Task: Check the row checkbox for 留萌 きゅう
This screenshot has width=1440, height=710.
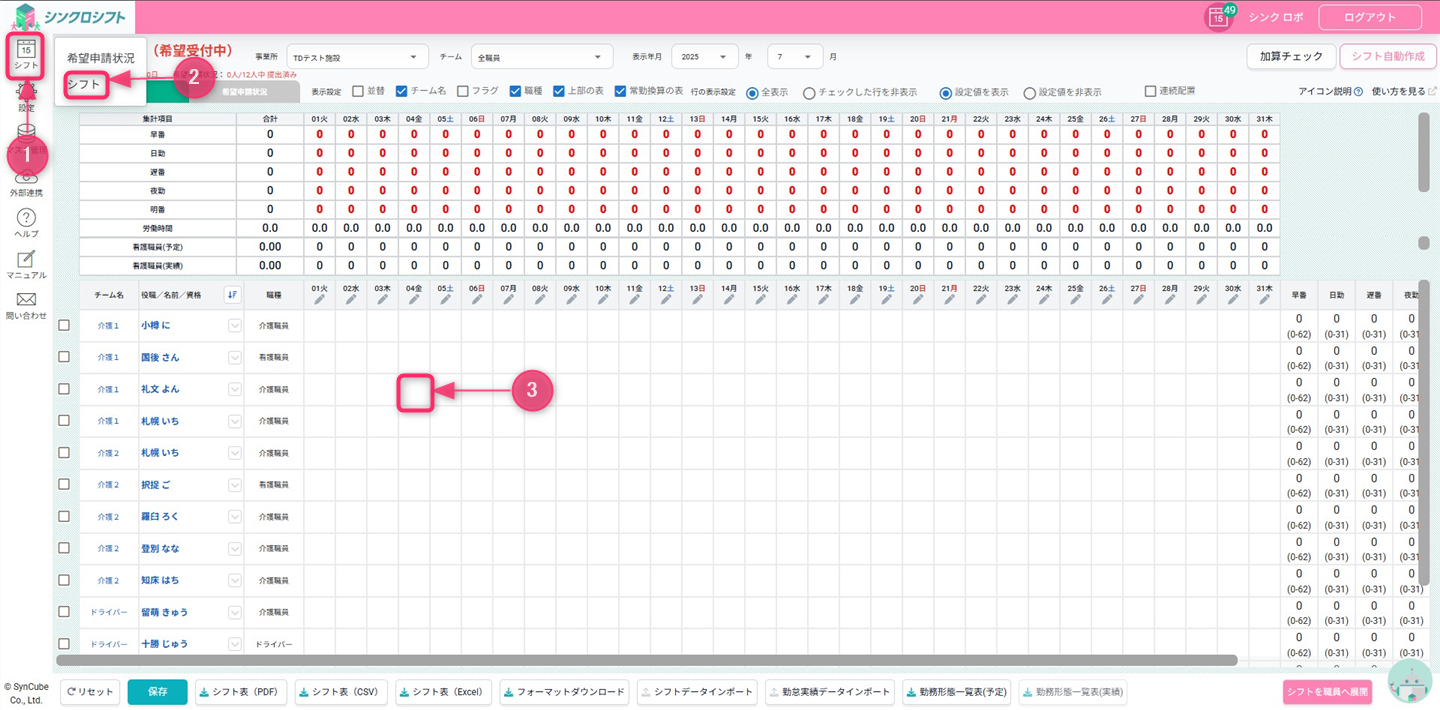Action: pos(64,612)
